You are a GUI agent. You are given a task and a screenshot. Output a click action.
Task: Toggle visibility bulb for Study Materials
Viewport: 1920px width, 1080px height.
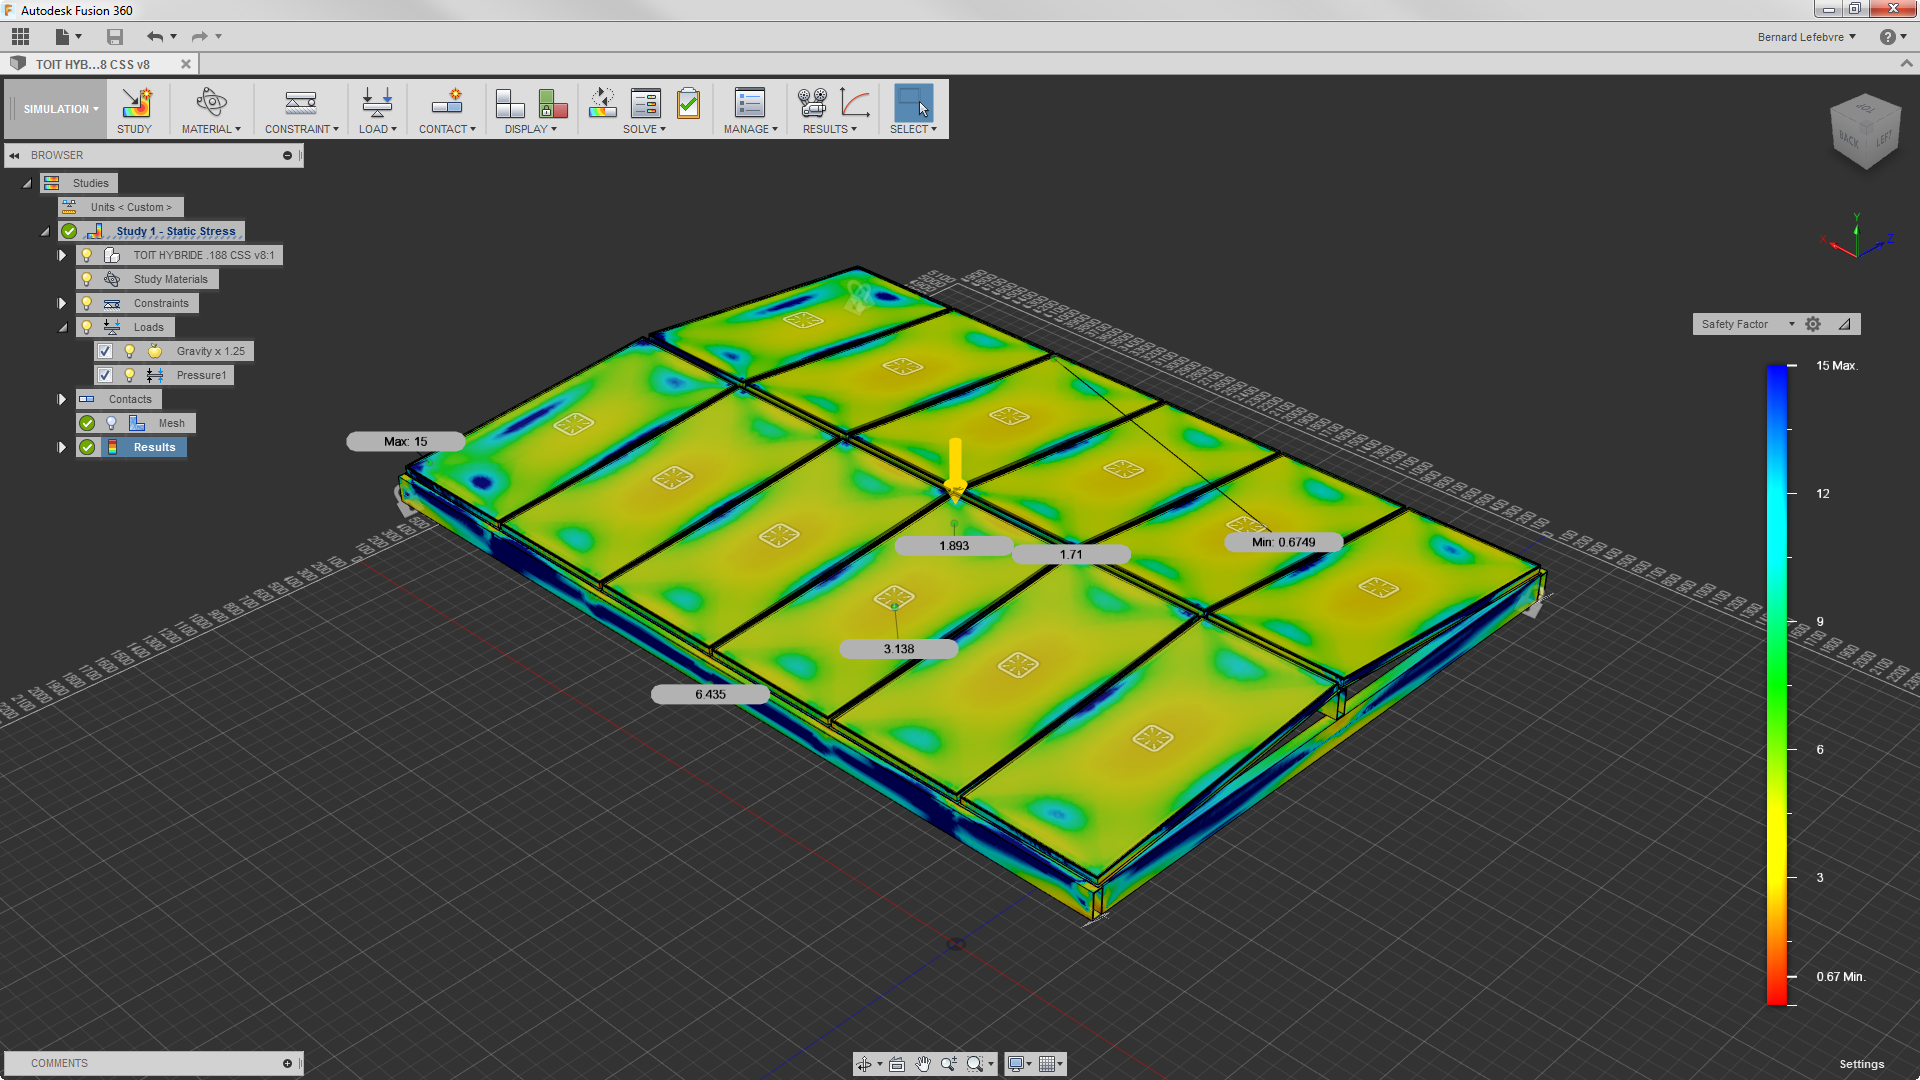click(x=87, y=279)
